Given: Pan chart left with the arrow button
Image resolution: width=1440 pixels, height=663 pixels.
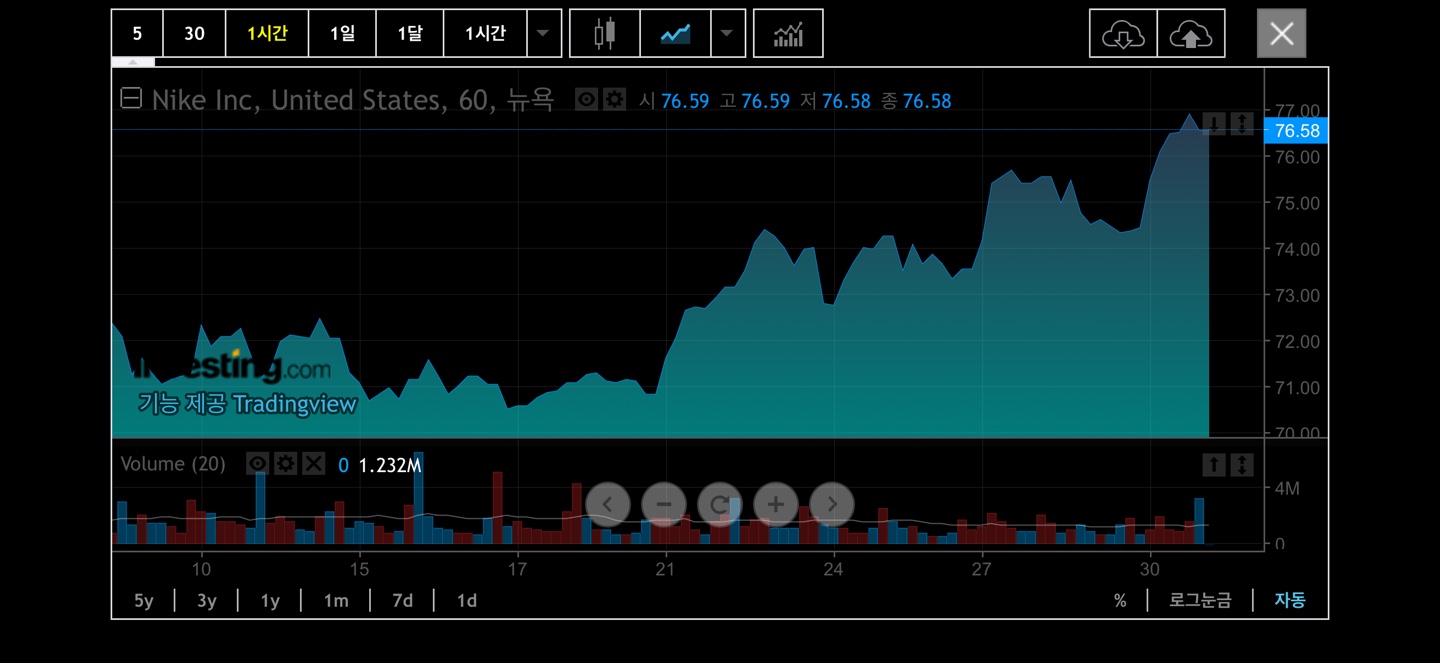Looking at the screenshot, I should 608,504.
